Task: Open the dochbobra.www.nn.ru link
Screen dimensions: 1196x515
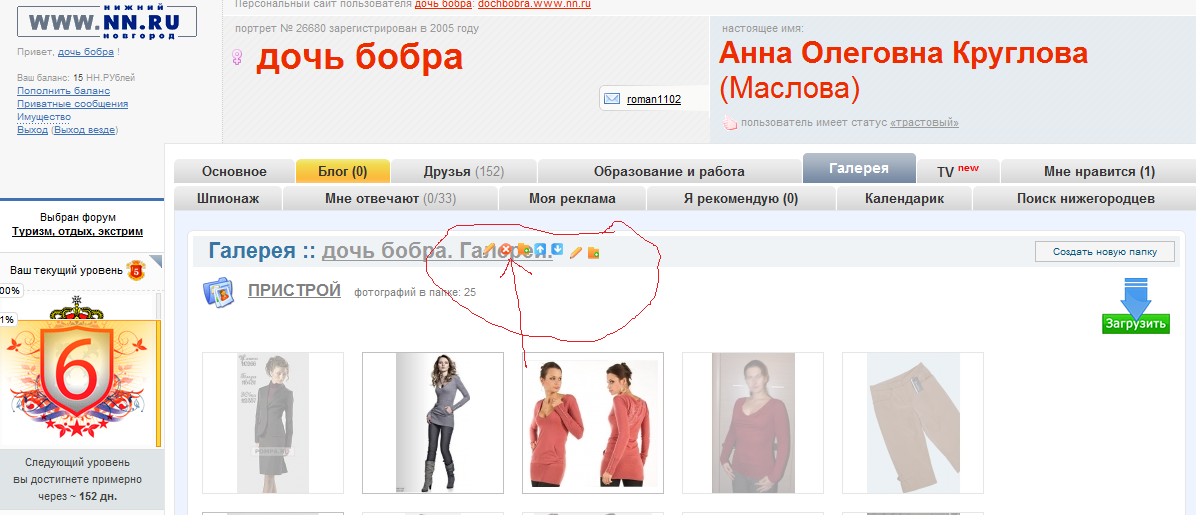Action: coord(534,4)
